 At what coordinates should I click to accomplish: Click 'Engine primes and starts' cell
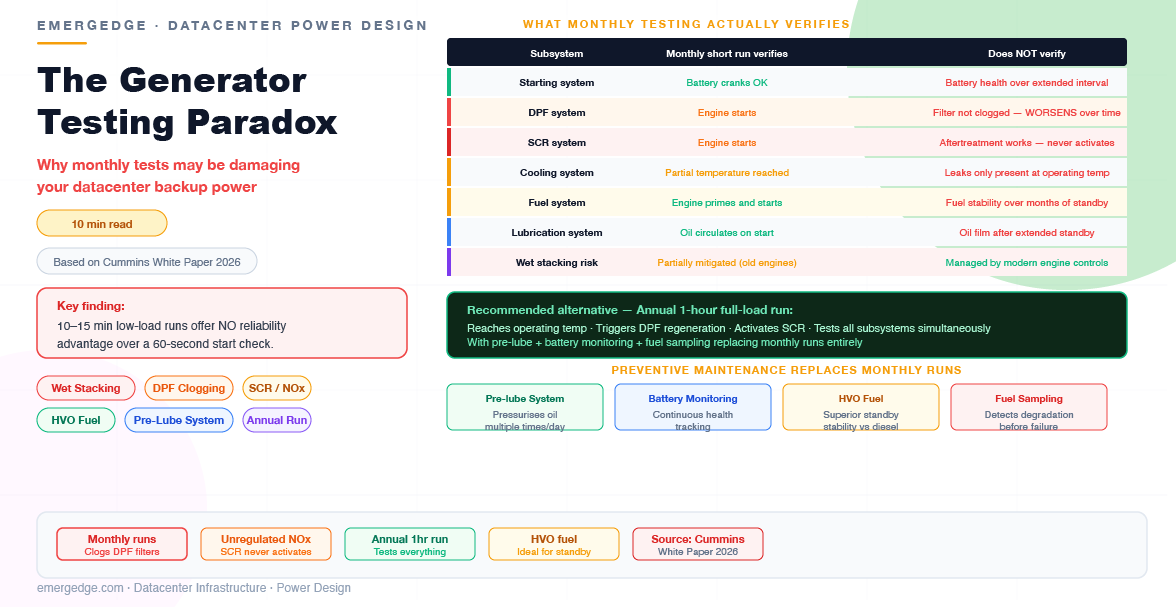727,203
